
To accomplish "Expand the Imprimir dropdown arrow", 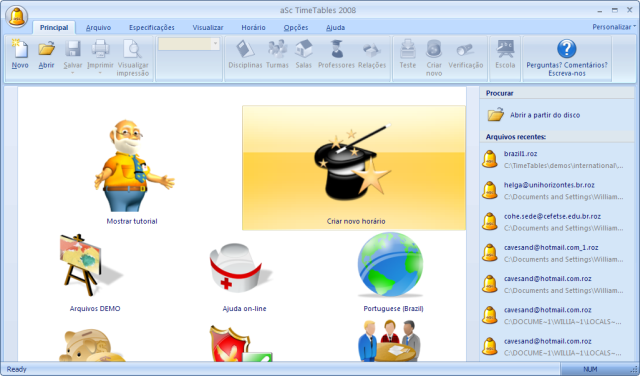I will 100,73.
